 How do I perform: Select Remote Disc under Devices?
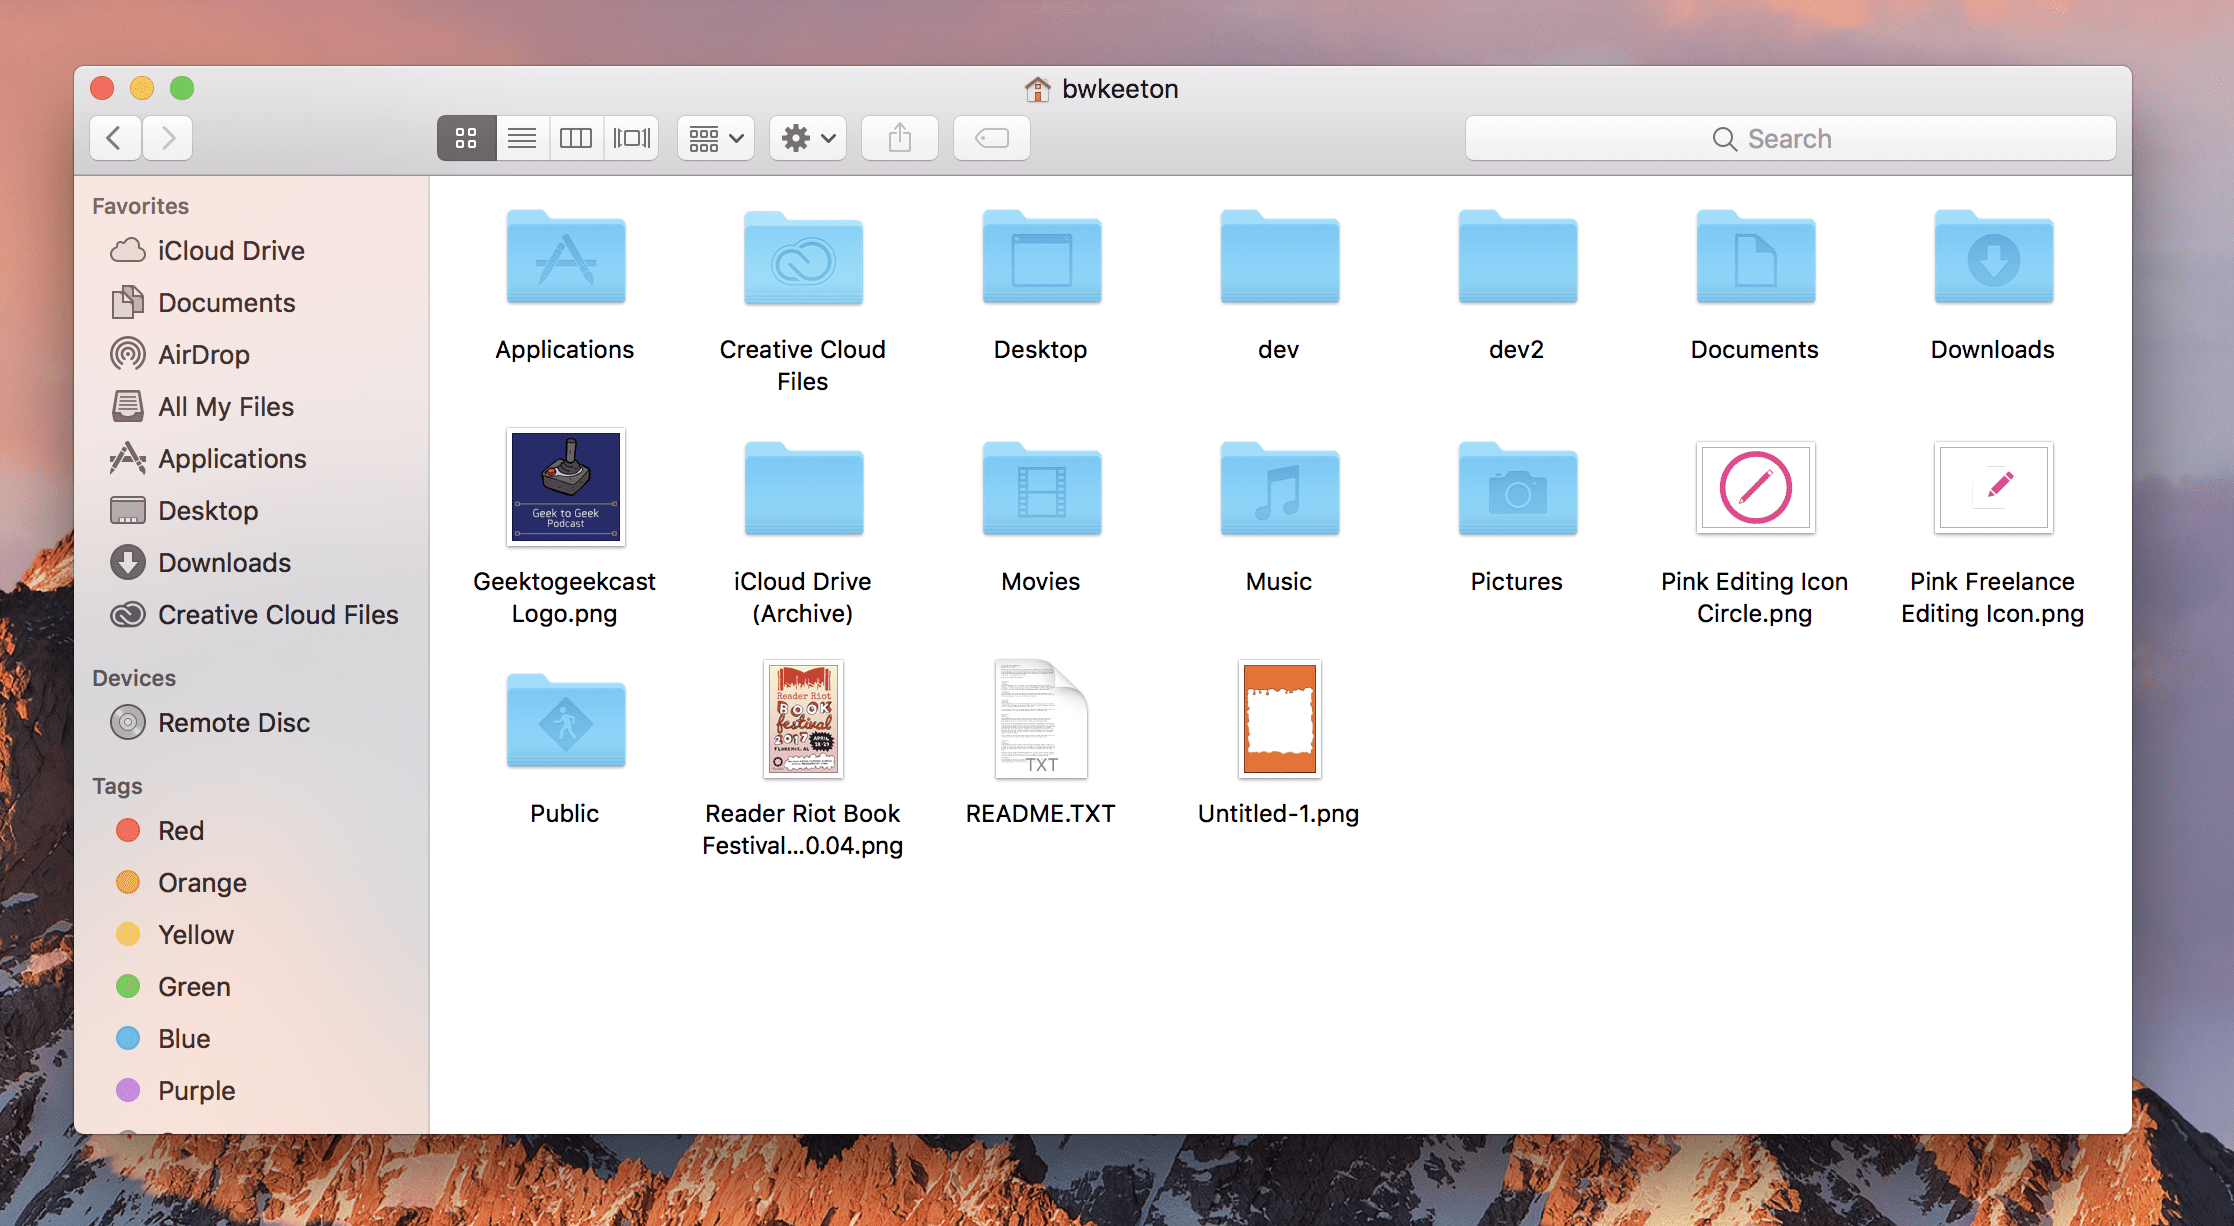click(x=234, y=723)
